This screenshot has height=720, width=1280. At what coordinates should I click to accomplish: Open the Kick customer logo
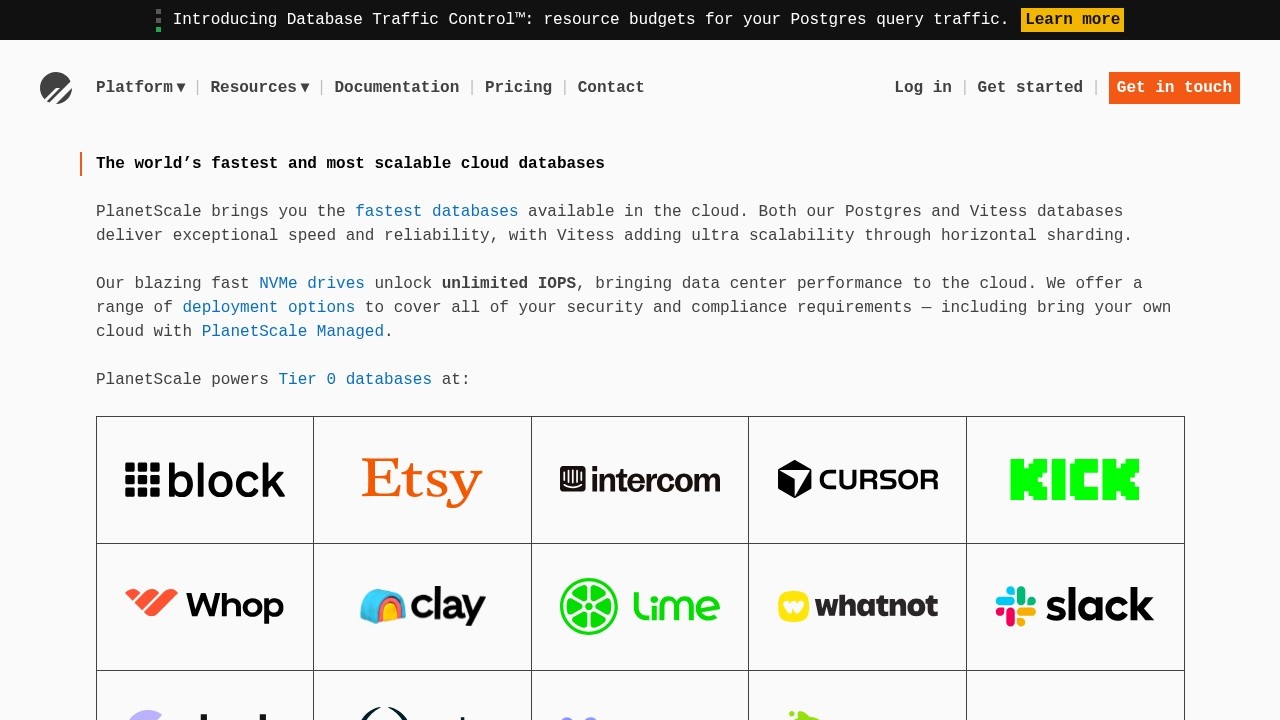coord(1075,480)
